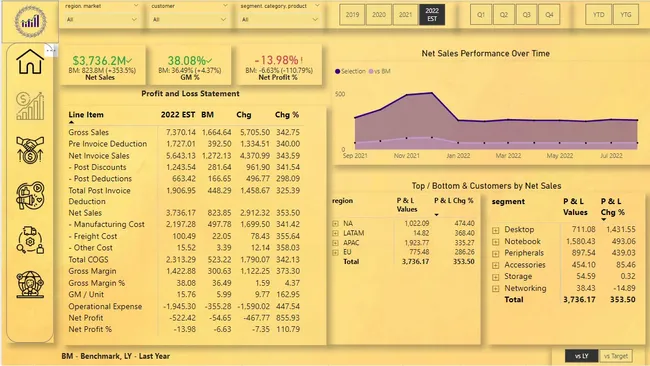Viewport: 650px width, 366px height.
Task: Toggle the YTG filter
Action: pyautogui.click(x=626, y=15)
